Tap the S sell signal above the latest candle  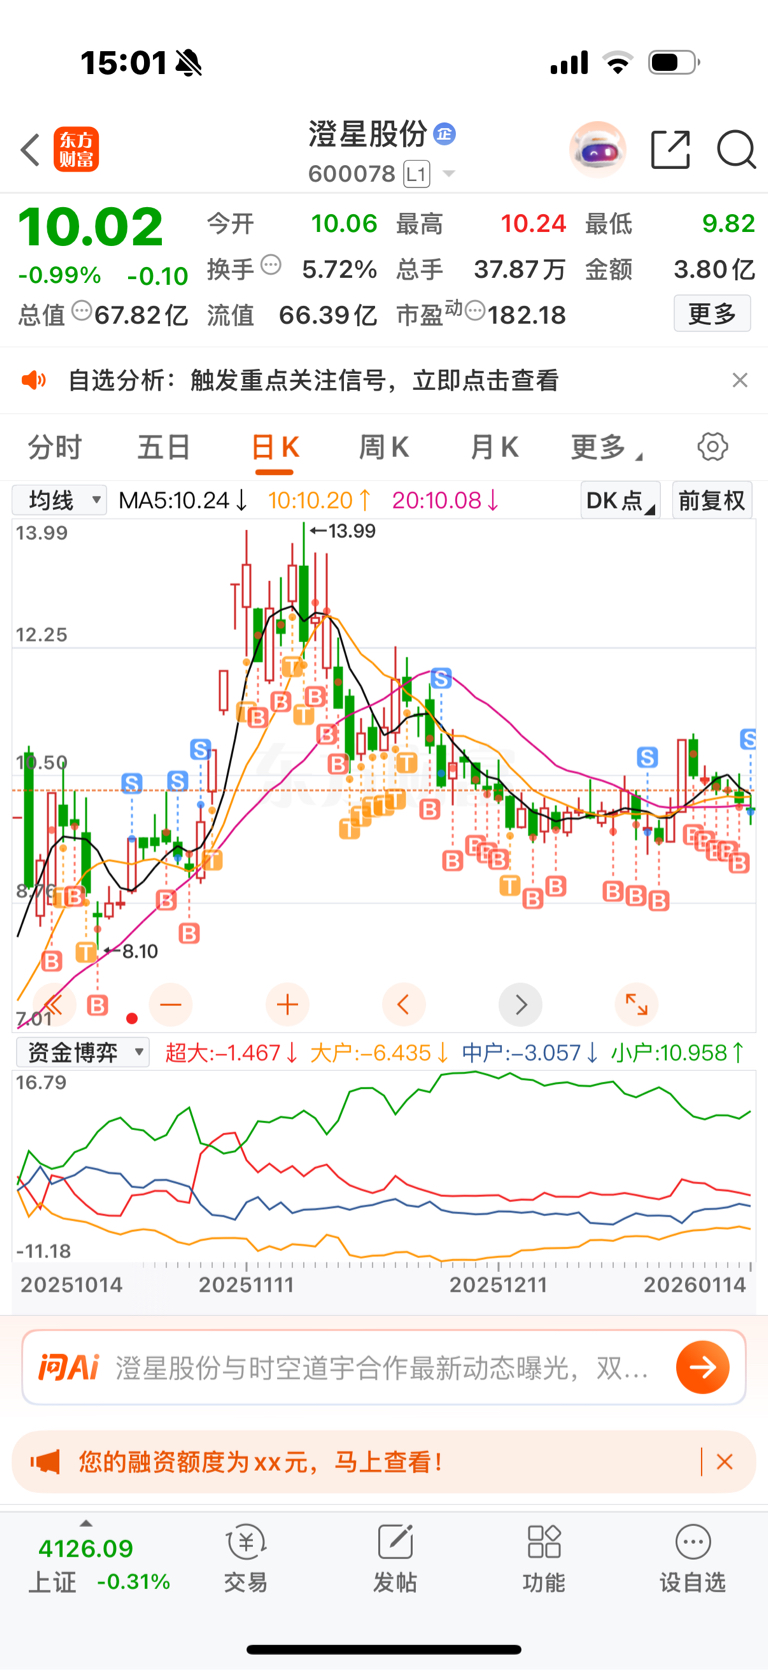(x=750, y=739)
